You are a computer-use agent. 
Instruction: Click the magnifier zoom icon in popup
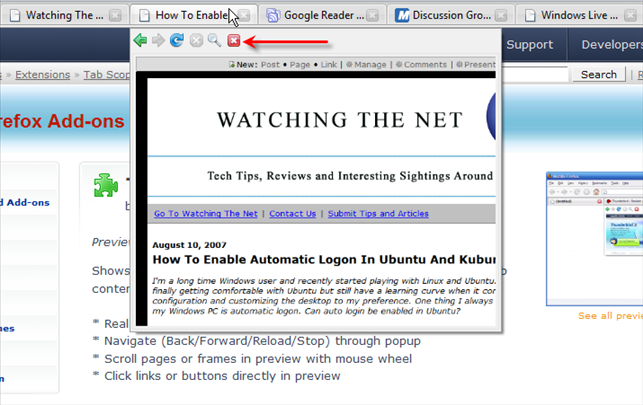pyautogui.click(x=214, y=40)
